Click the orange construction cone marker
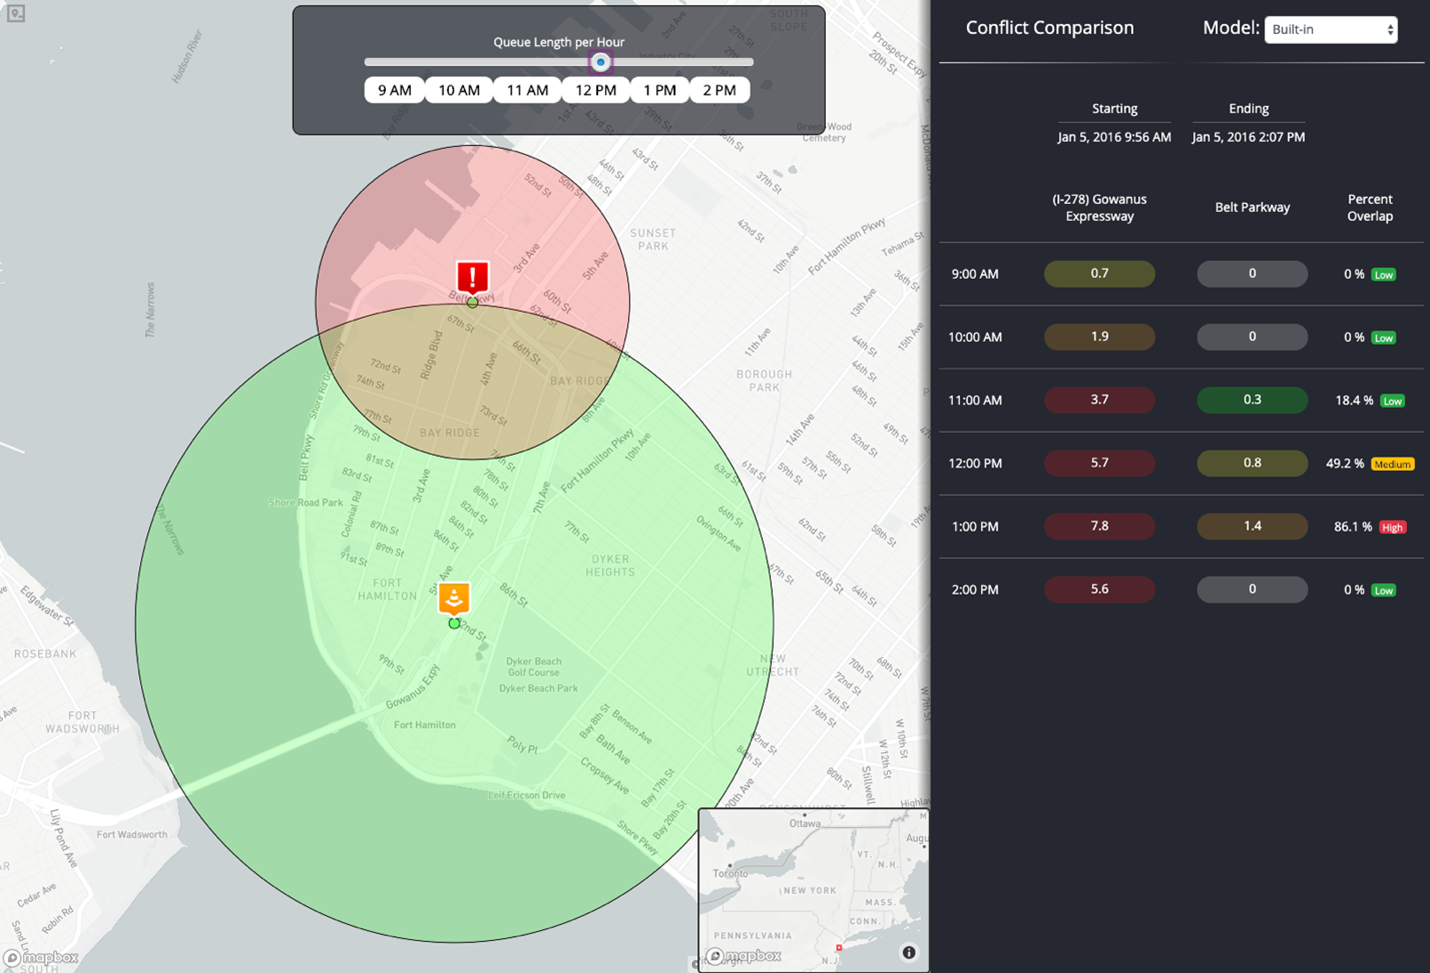 click(454, 598)
